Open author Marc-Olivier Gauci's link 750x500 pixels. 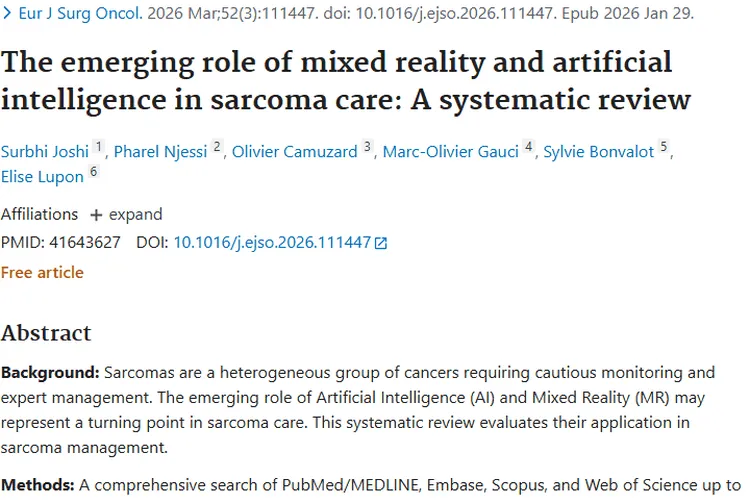(x=450, y=152)
